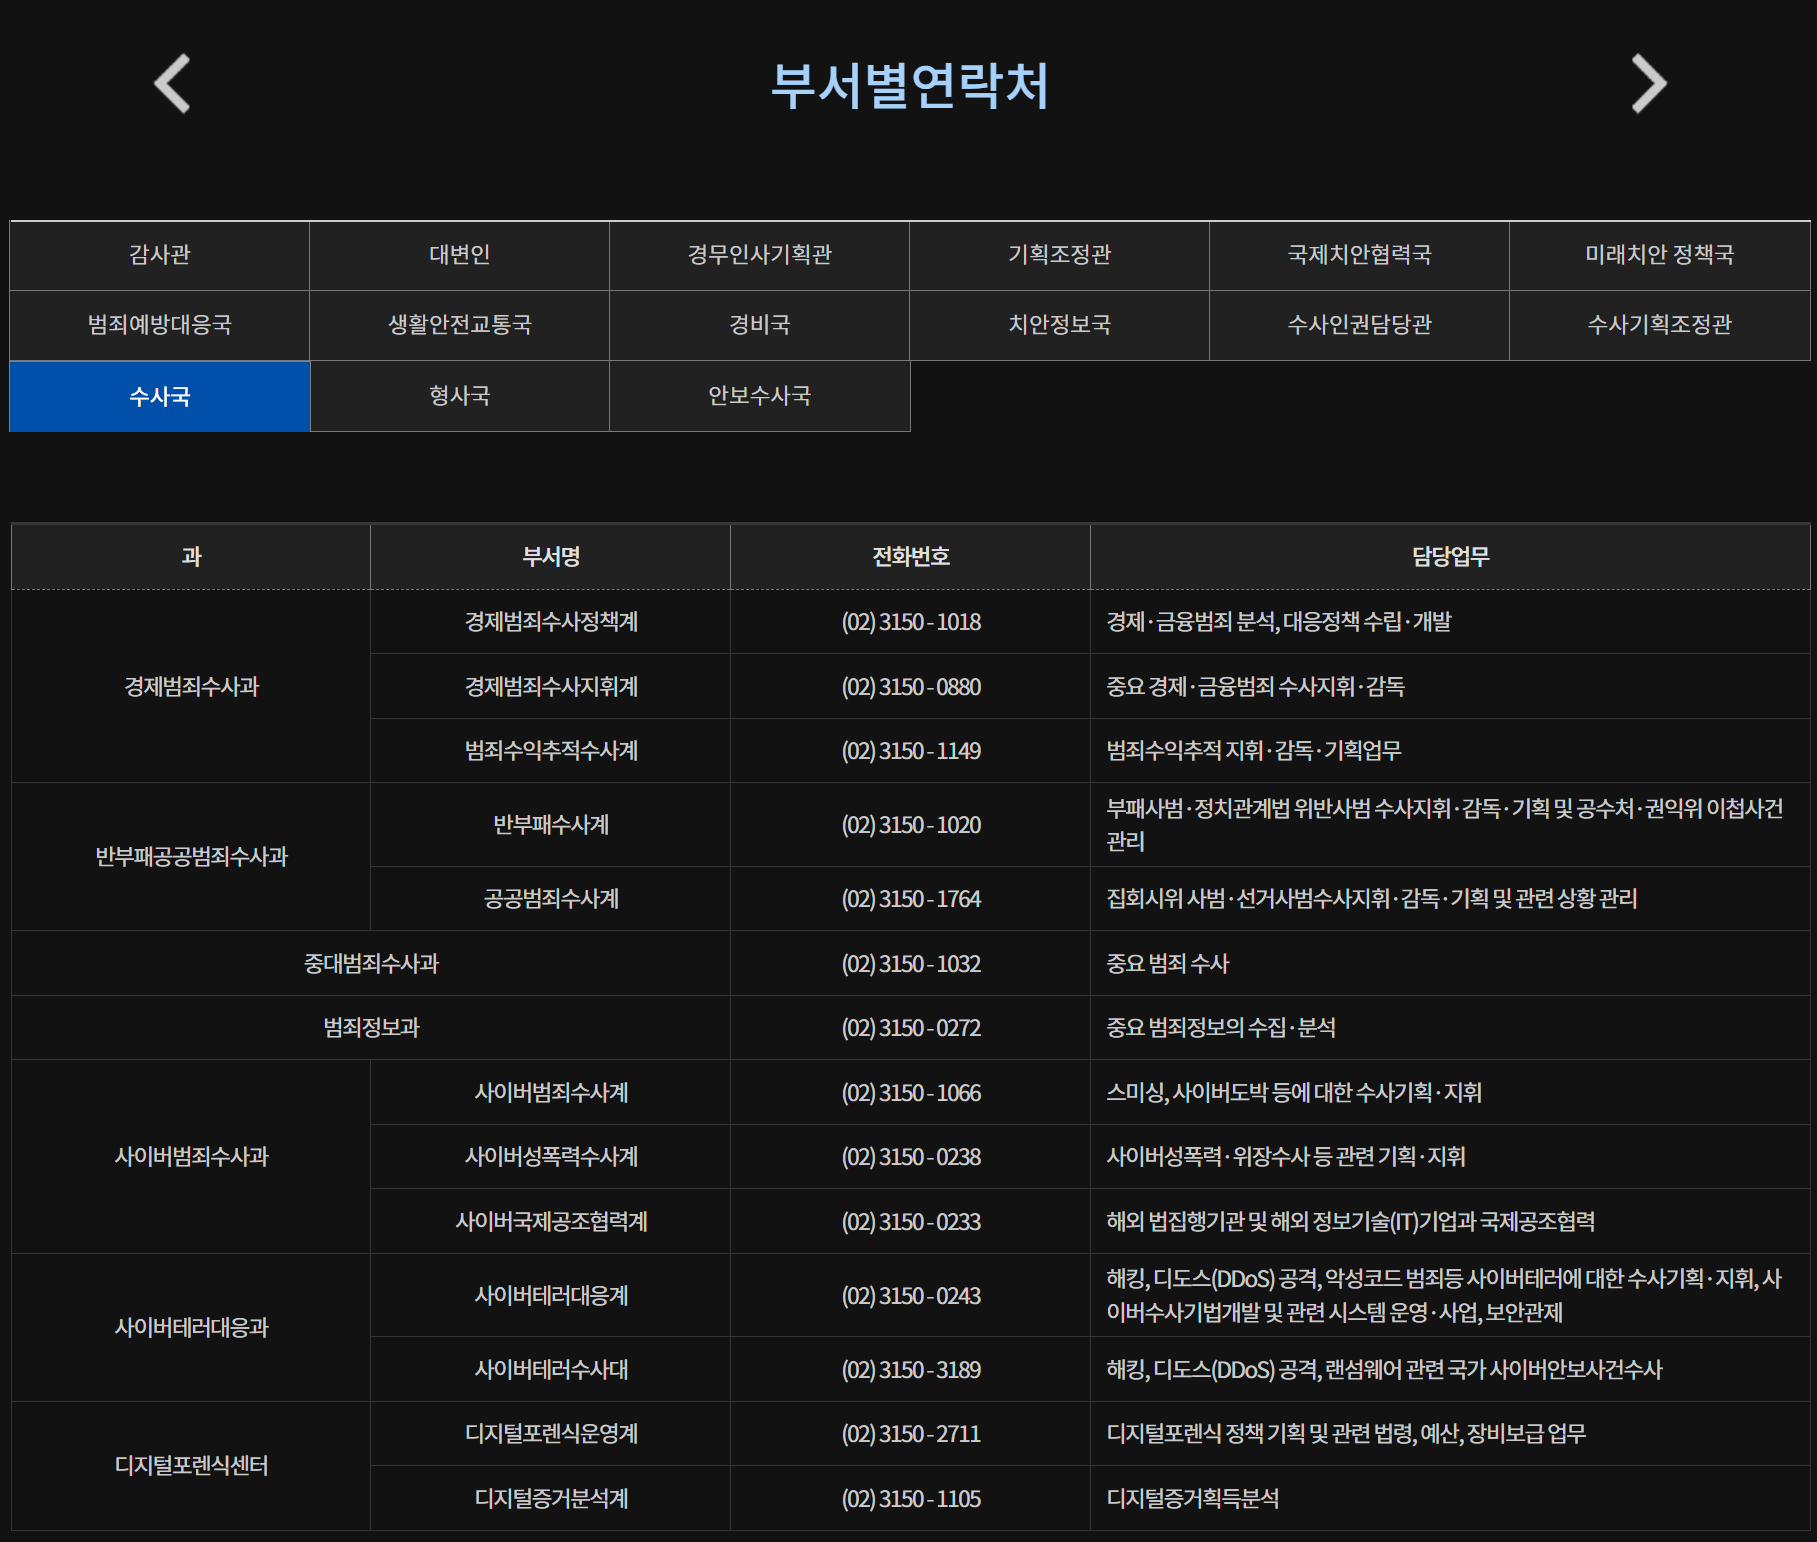Switch to the 경비국 tab
Image resolution: width=1817 pixels, height=1542 pixels.
760,325
